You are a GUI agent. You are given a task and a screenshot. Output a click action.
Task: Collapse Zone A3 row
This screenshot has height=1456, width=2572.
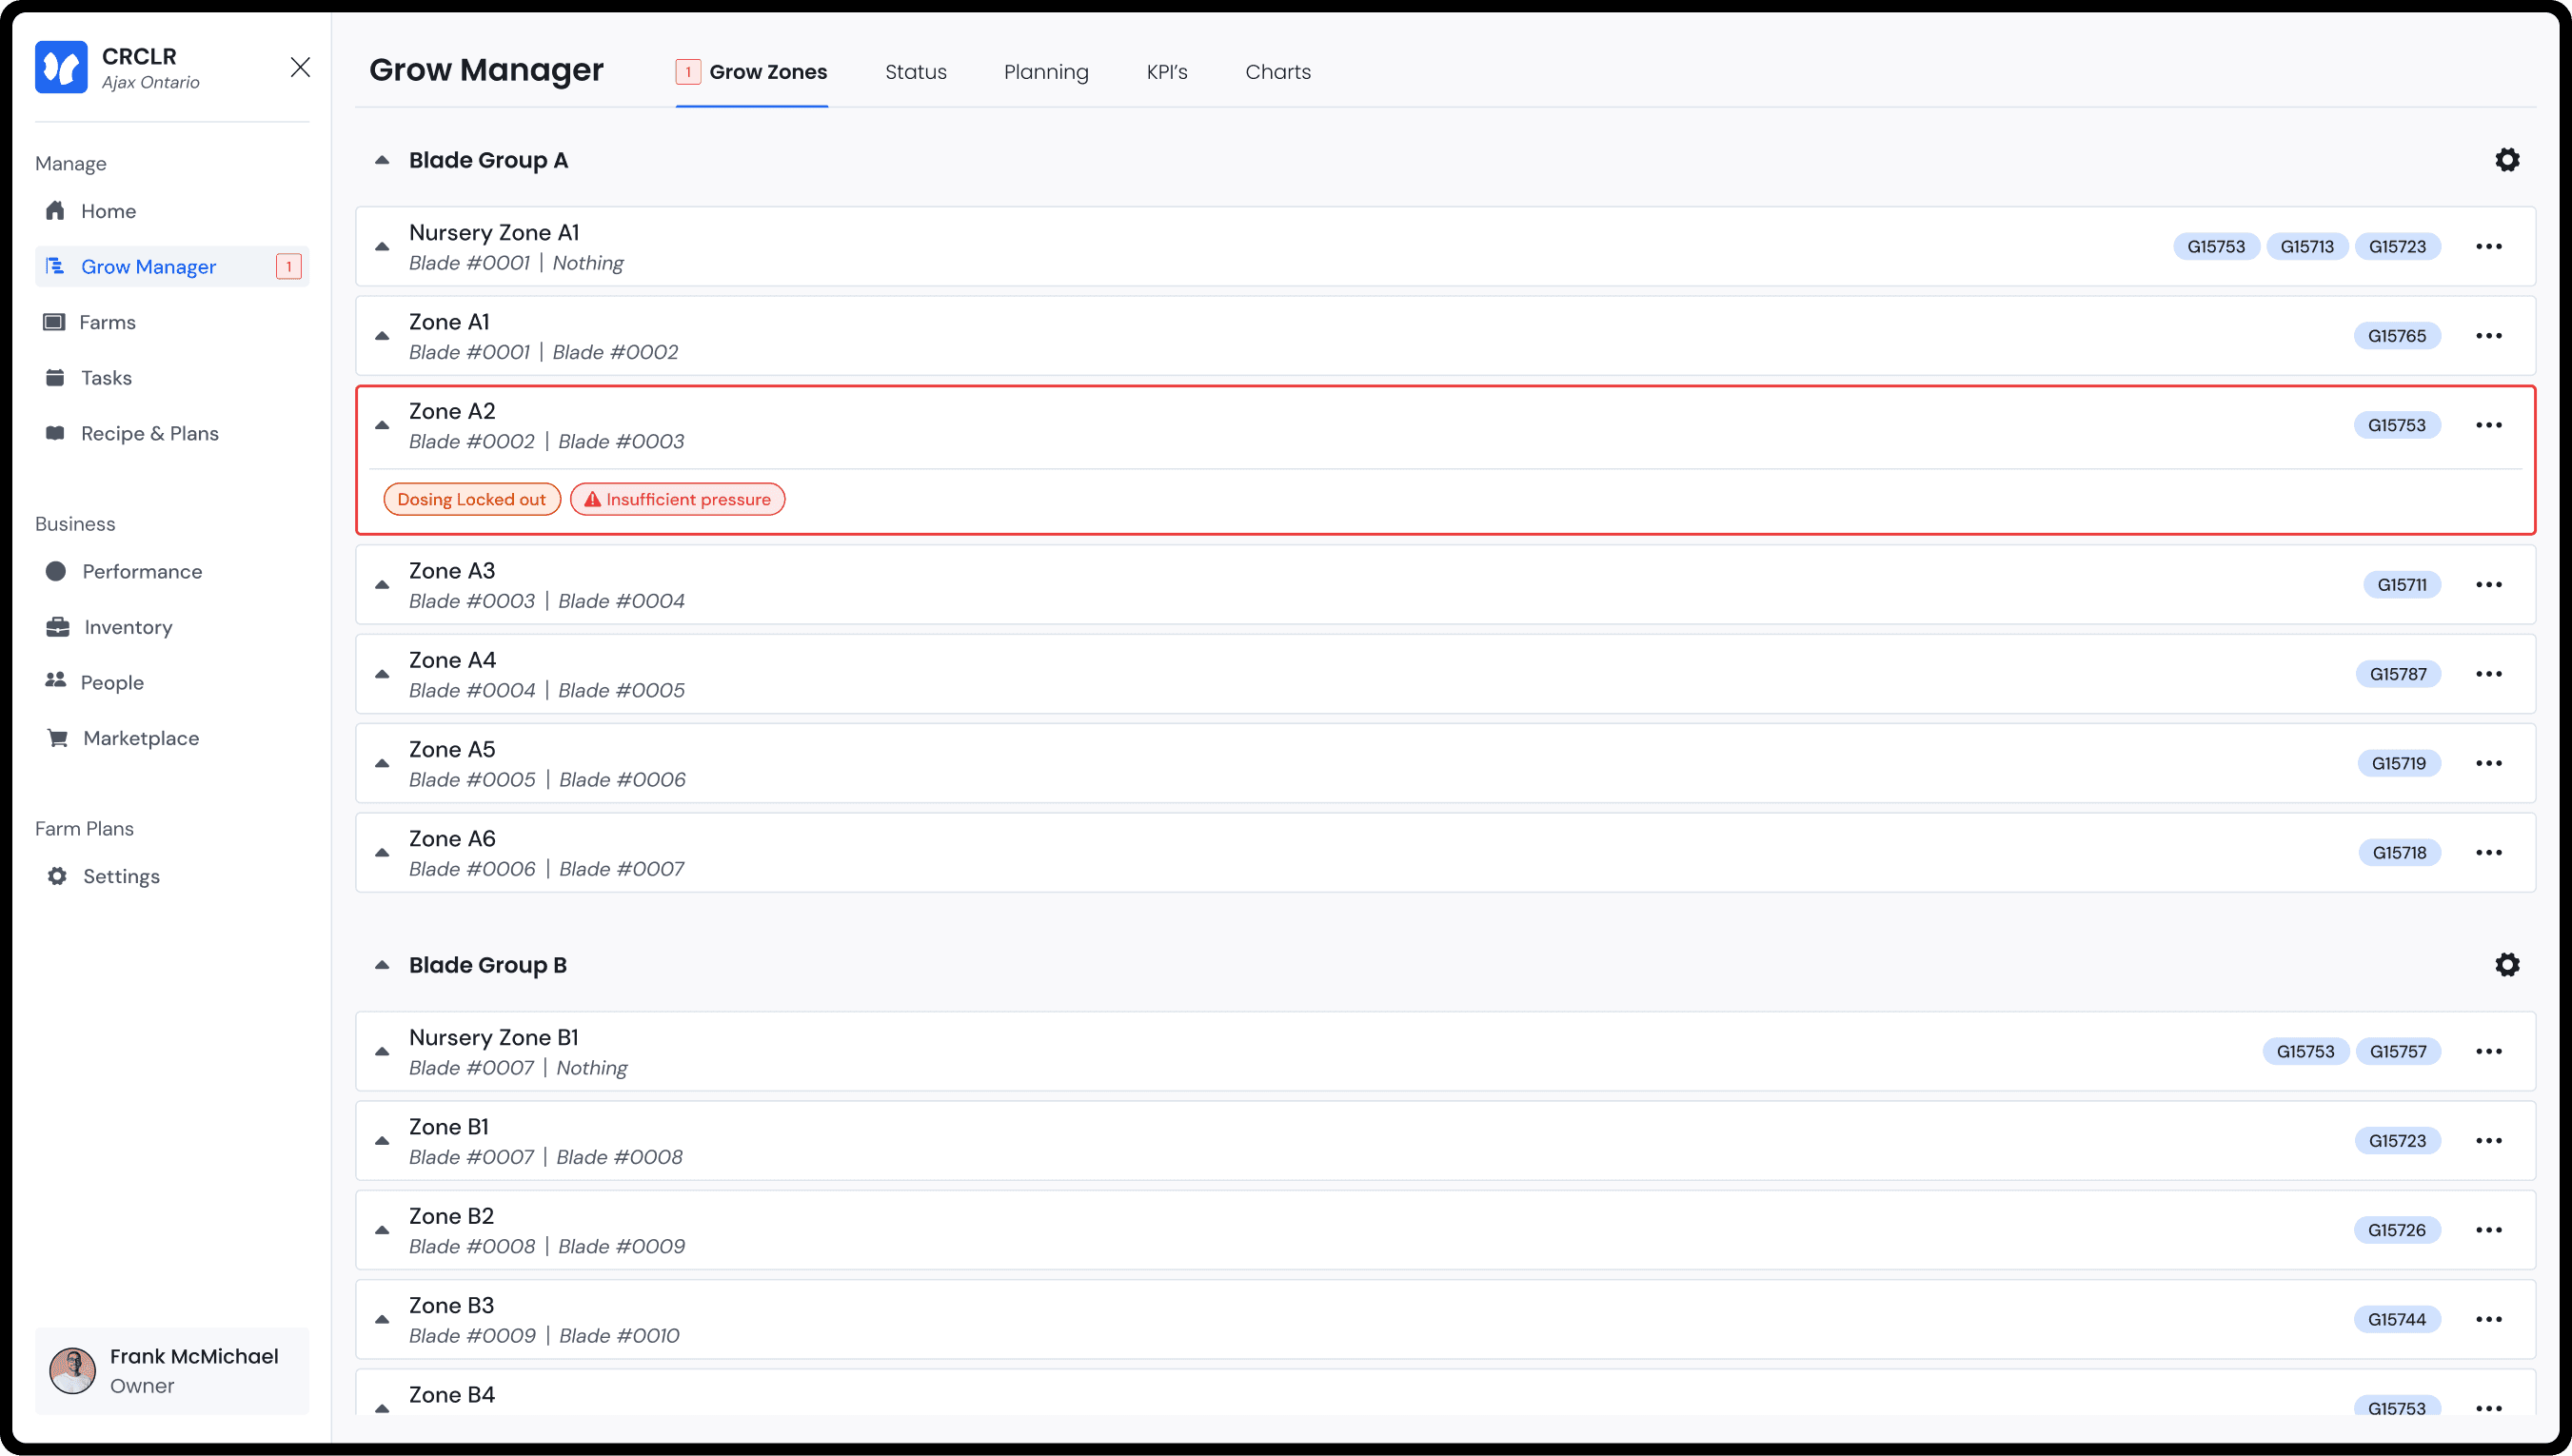click(382, 585)
